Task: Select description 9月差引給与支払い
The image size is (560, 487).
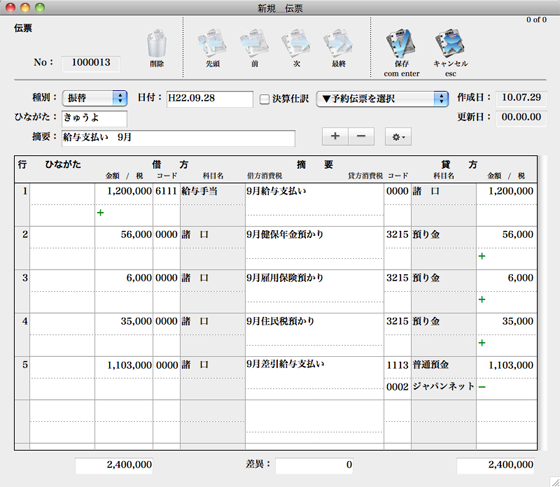Action: 285,364
